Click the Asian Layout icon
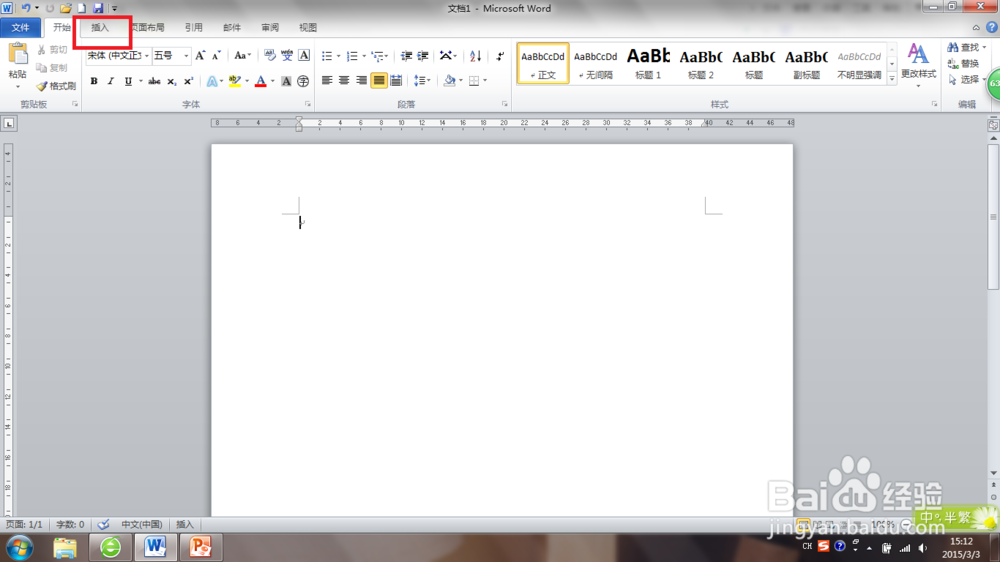 (446, 55)
